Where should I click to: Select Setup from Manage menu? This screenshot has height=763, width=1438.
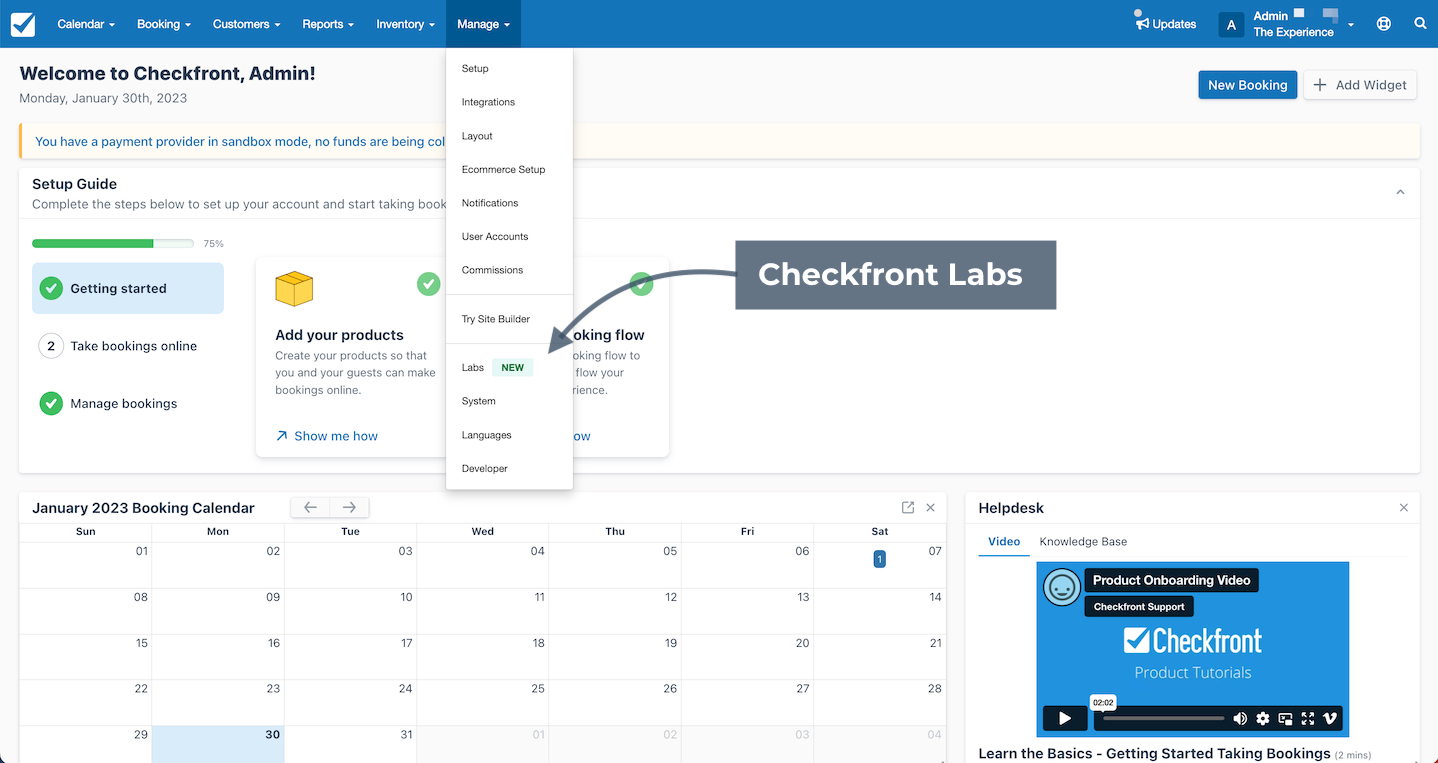509,68
